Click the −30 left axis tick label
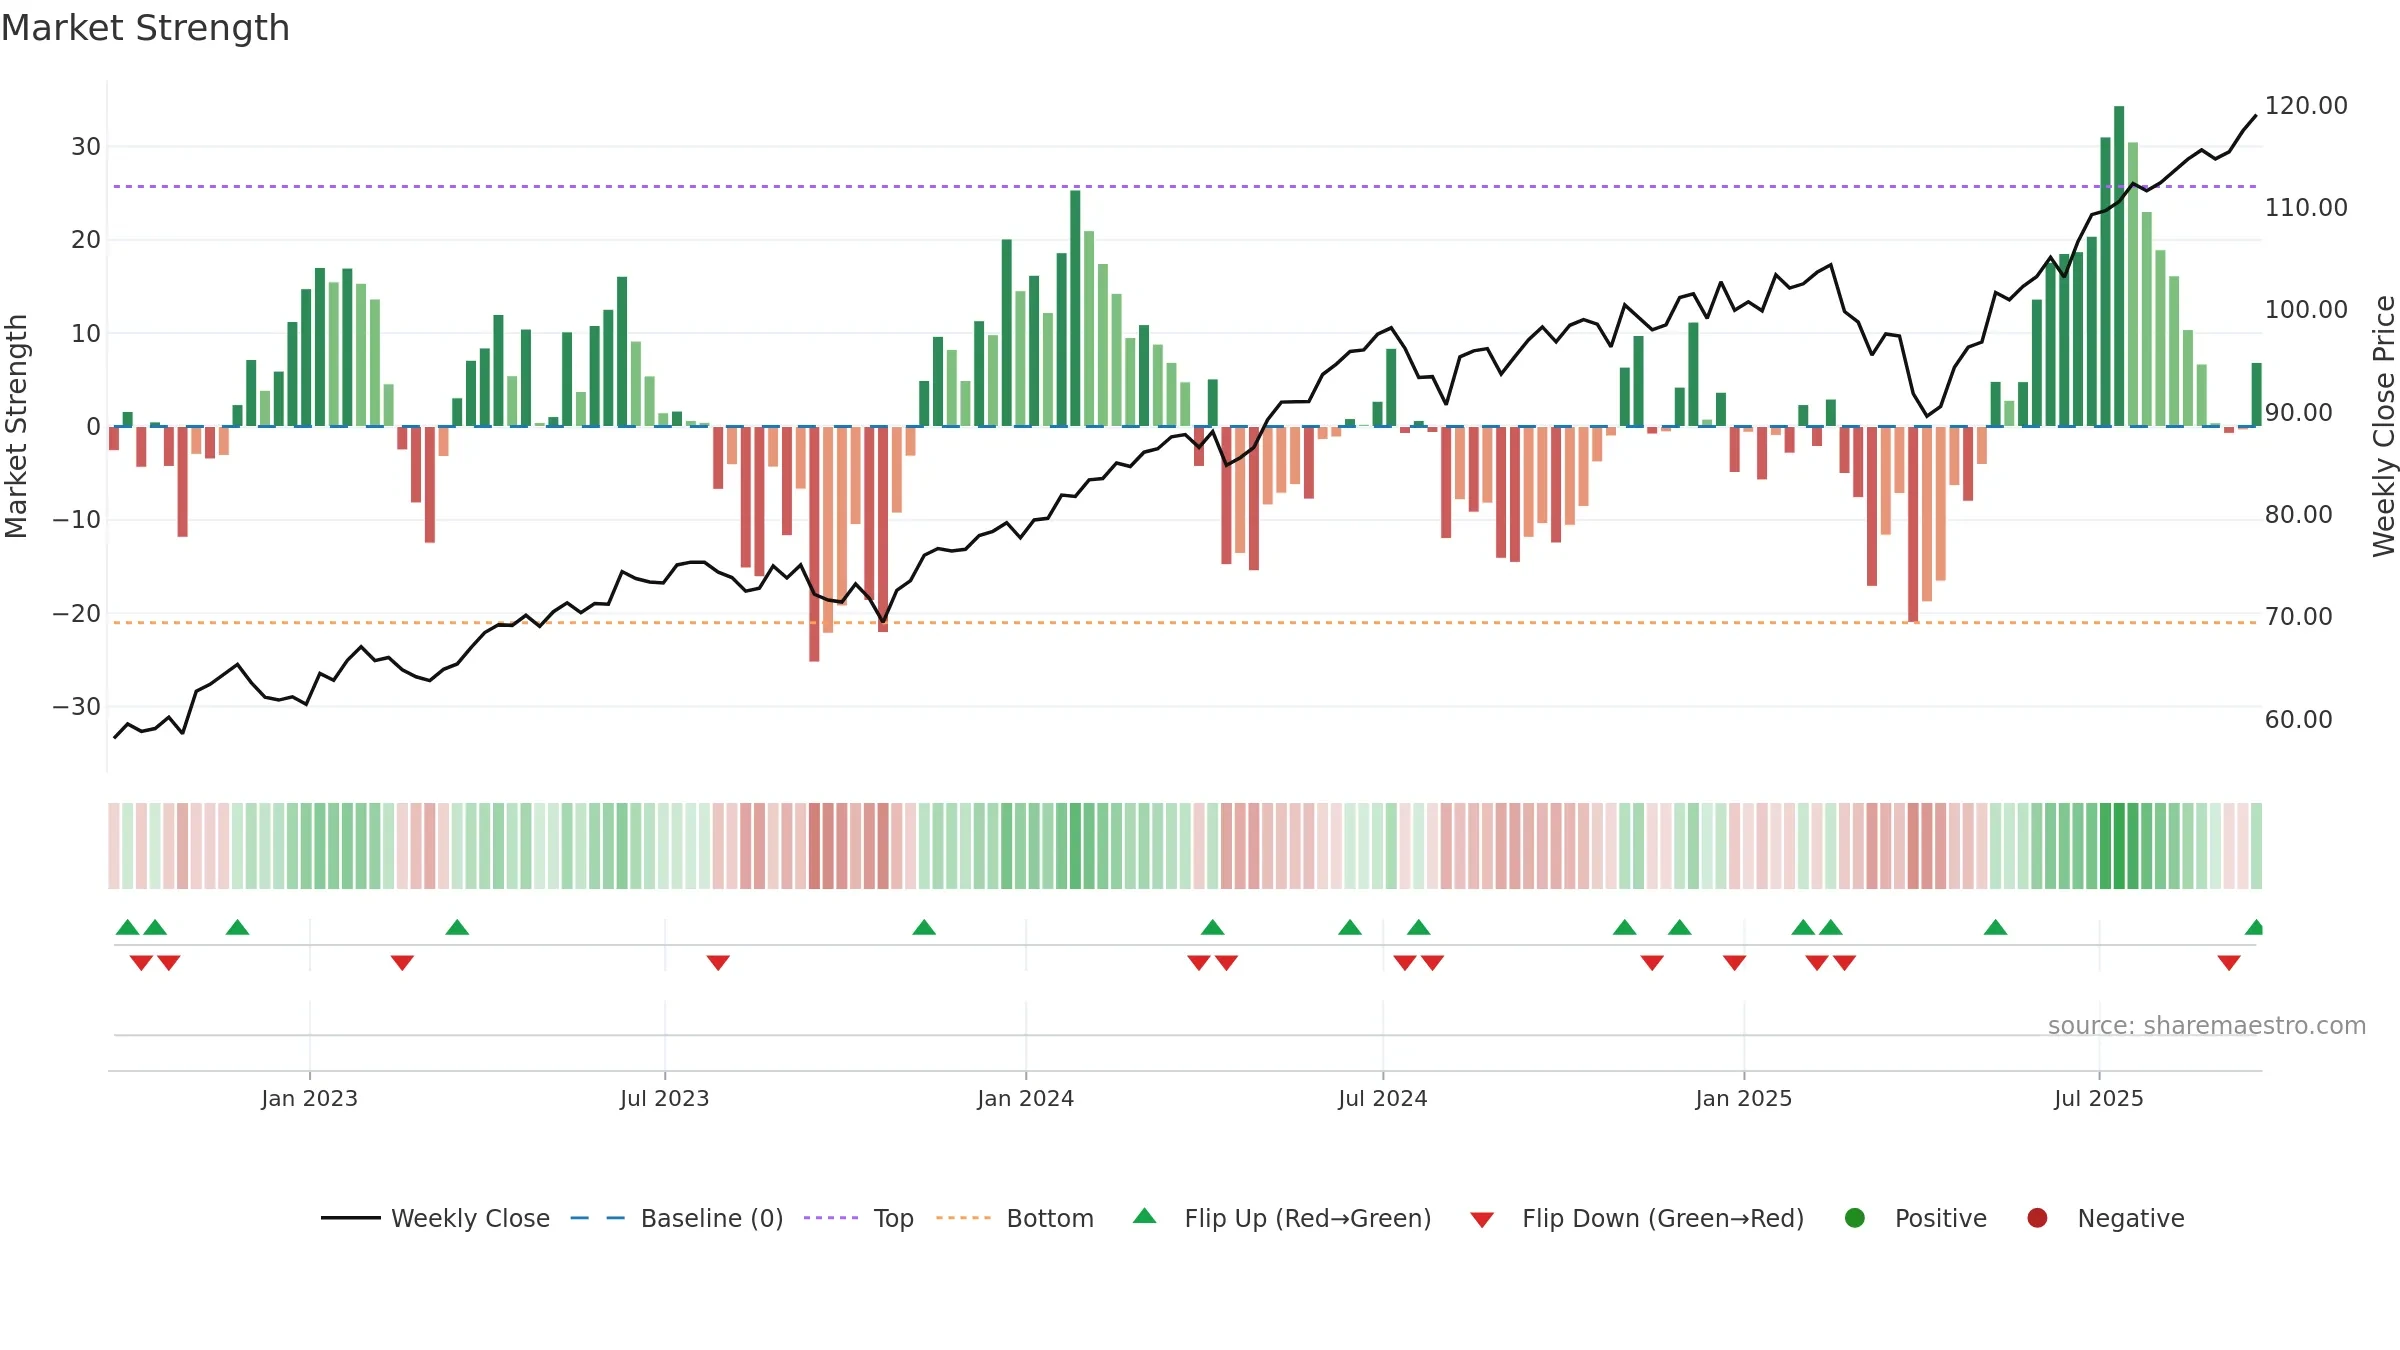The height and width of the screenshot is (1350, 2400). (x=77, y=706)
